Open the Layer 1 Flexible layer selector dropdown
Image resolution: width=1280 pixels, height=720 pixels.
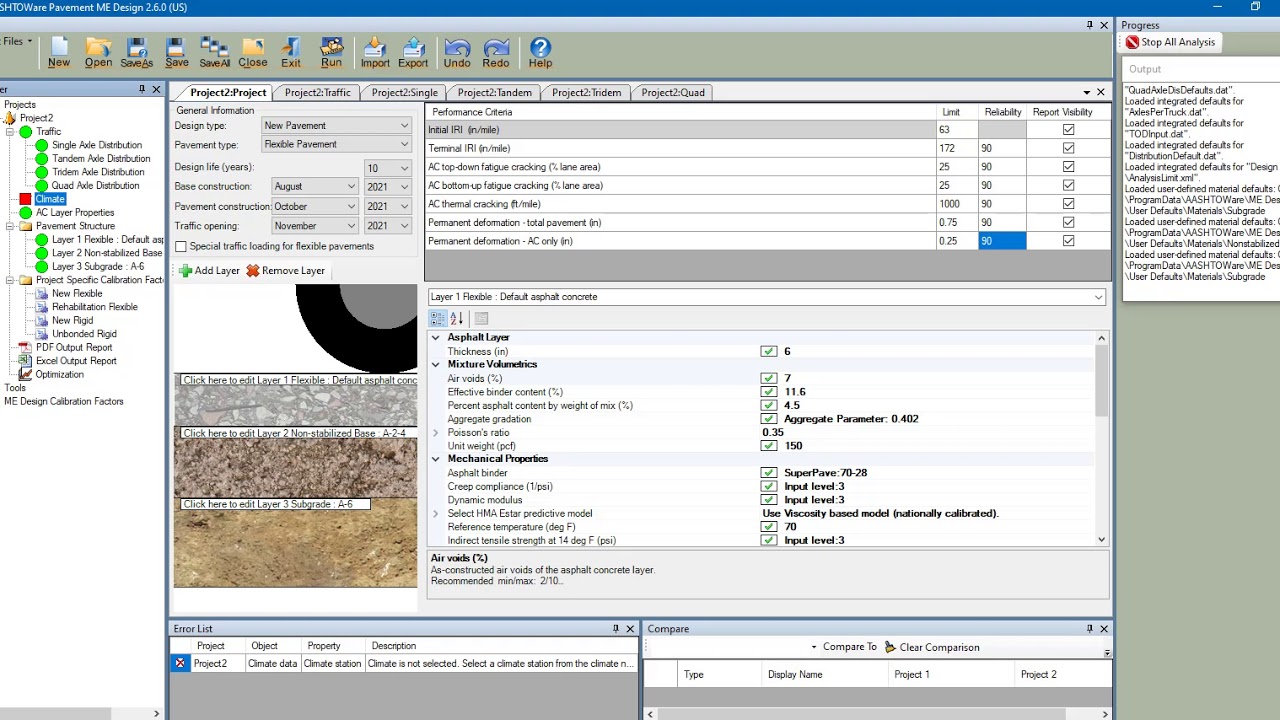click(x=1098, y=297)
